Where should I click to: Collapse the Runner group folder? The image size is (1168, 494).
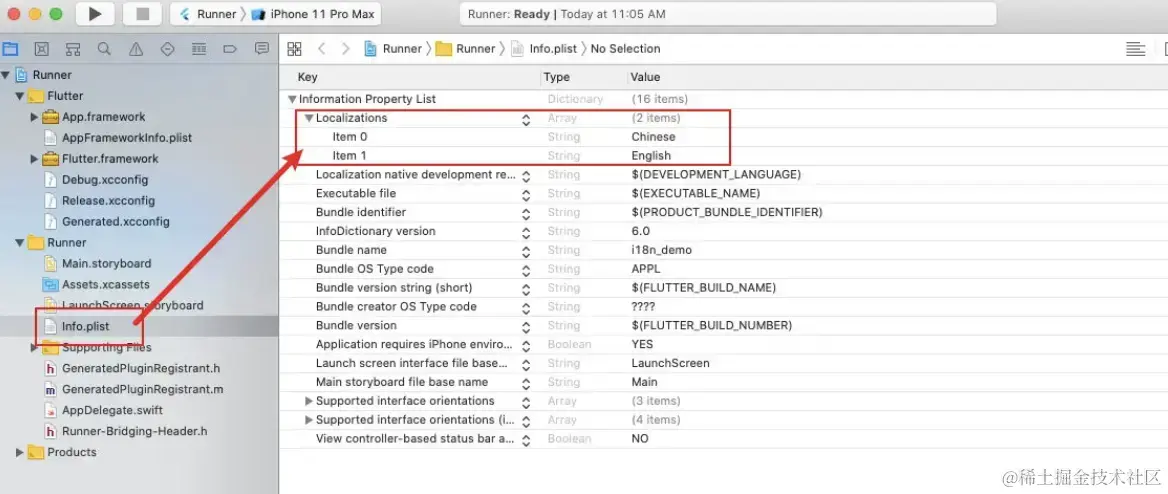tap(19, 243)
